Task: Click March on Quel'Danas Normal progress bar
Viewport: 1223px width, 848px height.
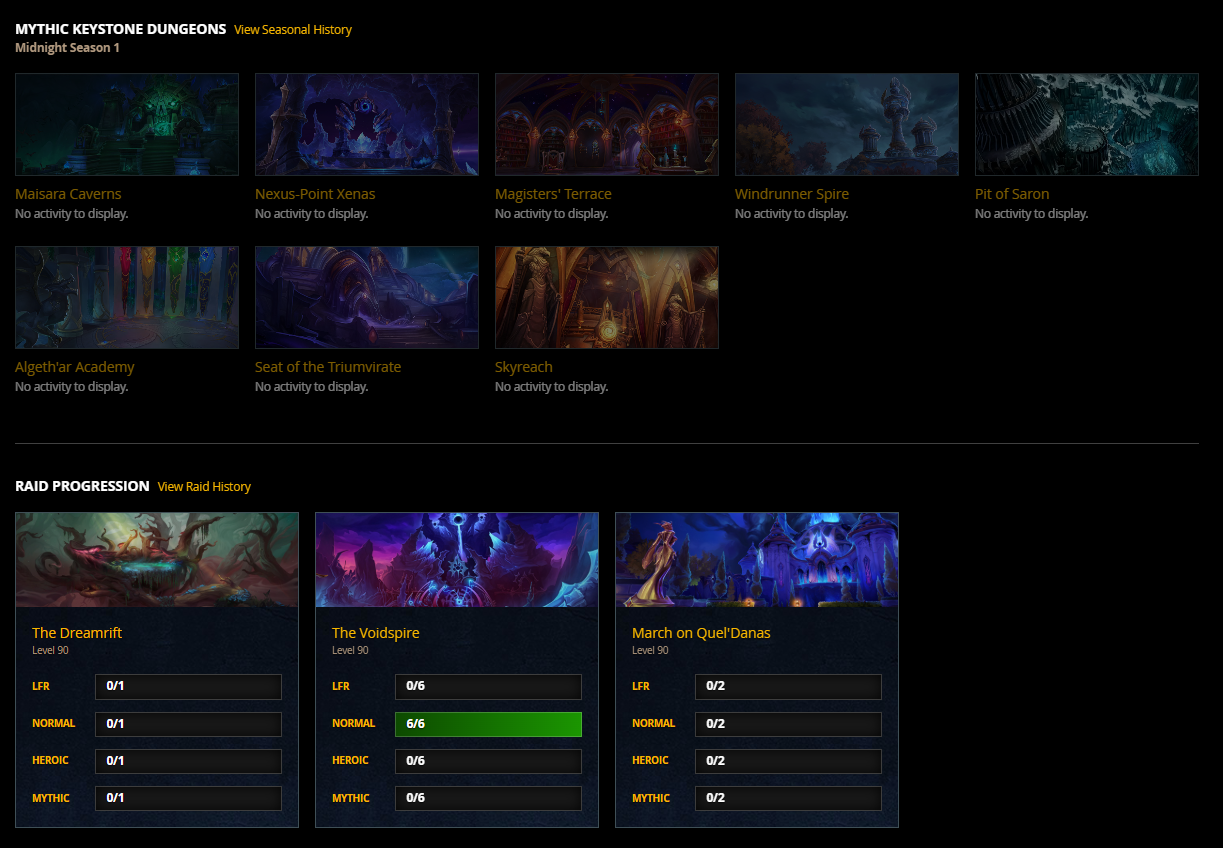Action: pyautogui.click(x=788, y=724)
